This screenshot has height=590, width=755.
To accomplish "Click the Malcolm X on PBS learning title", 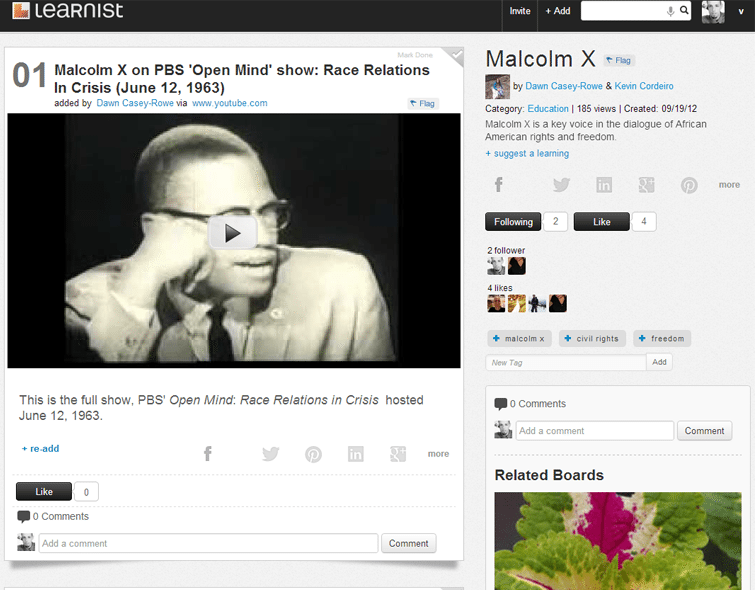I will pyautogui.click(x=242, y=79).
